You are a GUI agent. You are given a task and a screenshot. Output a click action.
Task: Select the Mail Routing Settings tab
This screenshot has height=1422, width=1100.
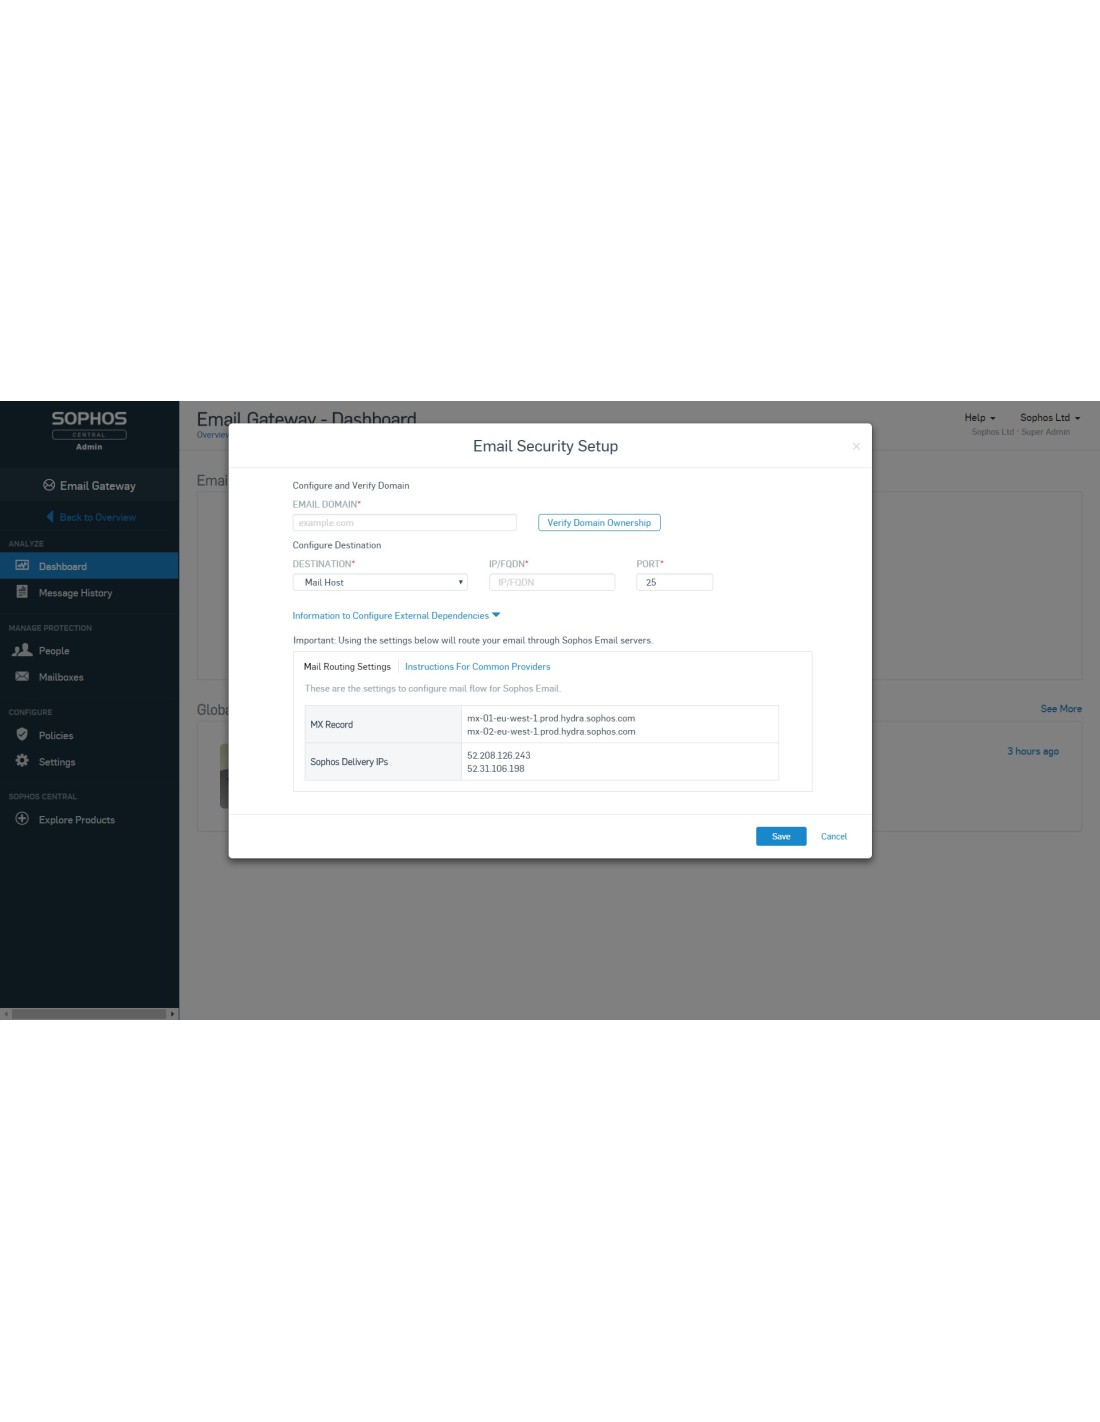pyautogui.click(x=347, y=667)
